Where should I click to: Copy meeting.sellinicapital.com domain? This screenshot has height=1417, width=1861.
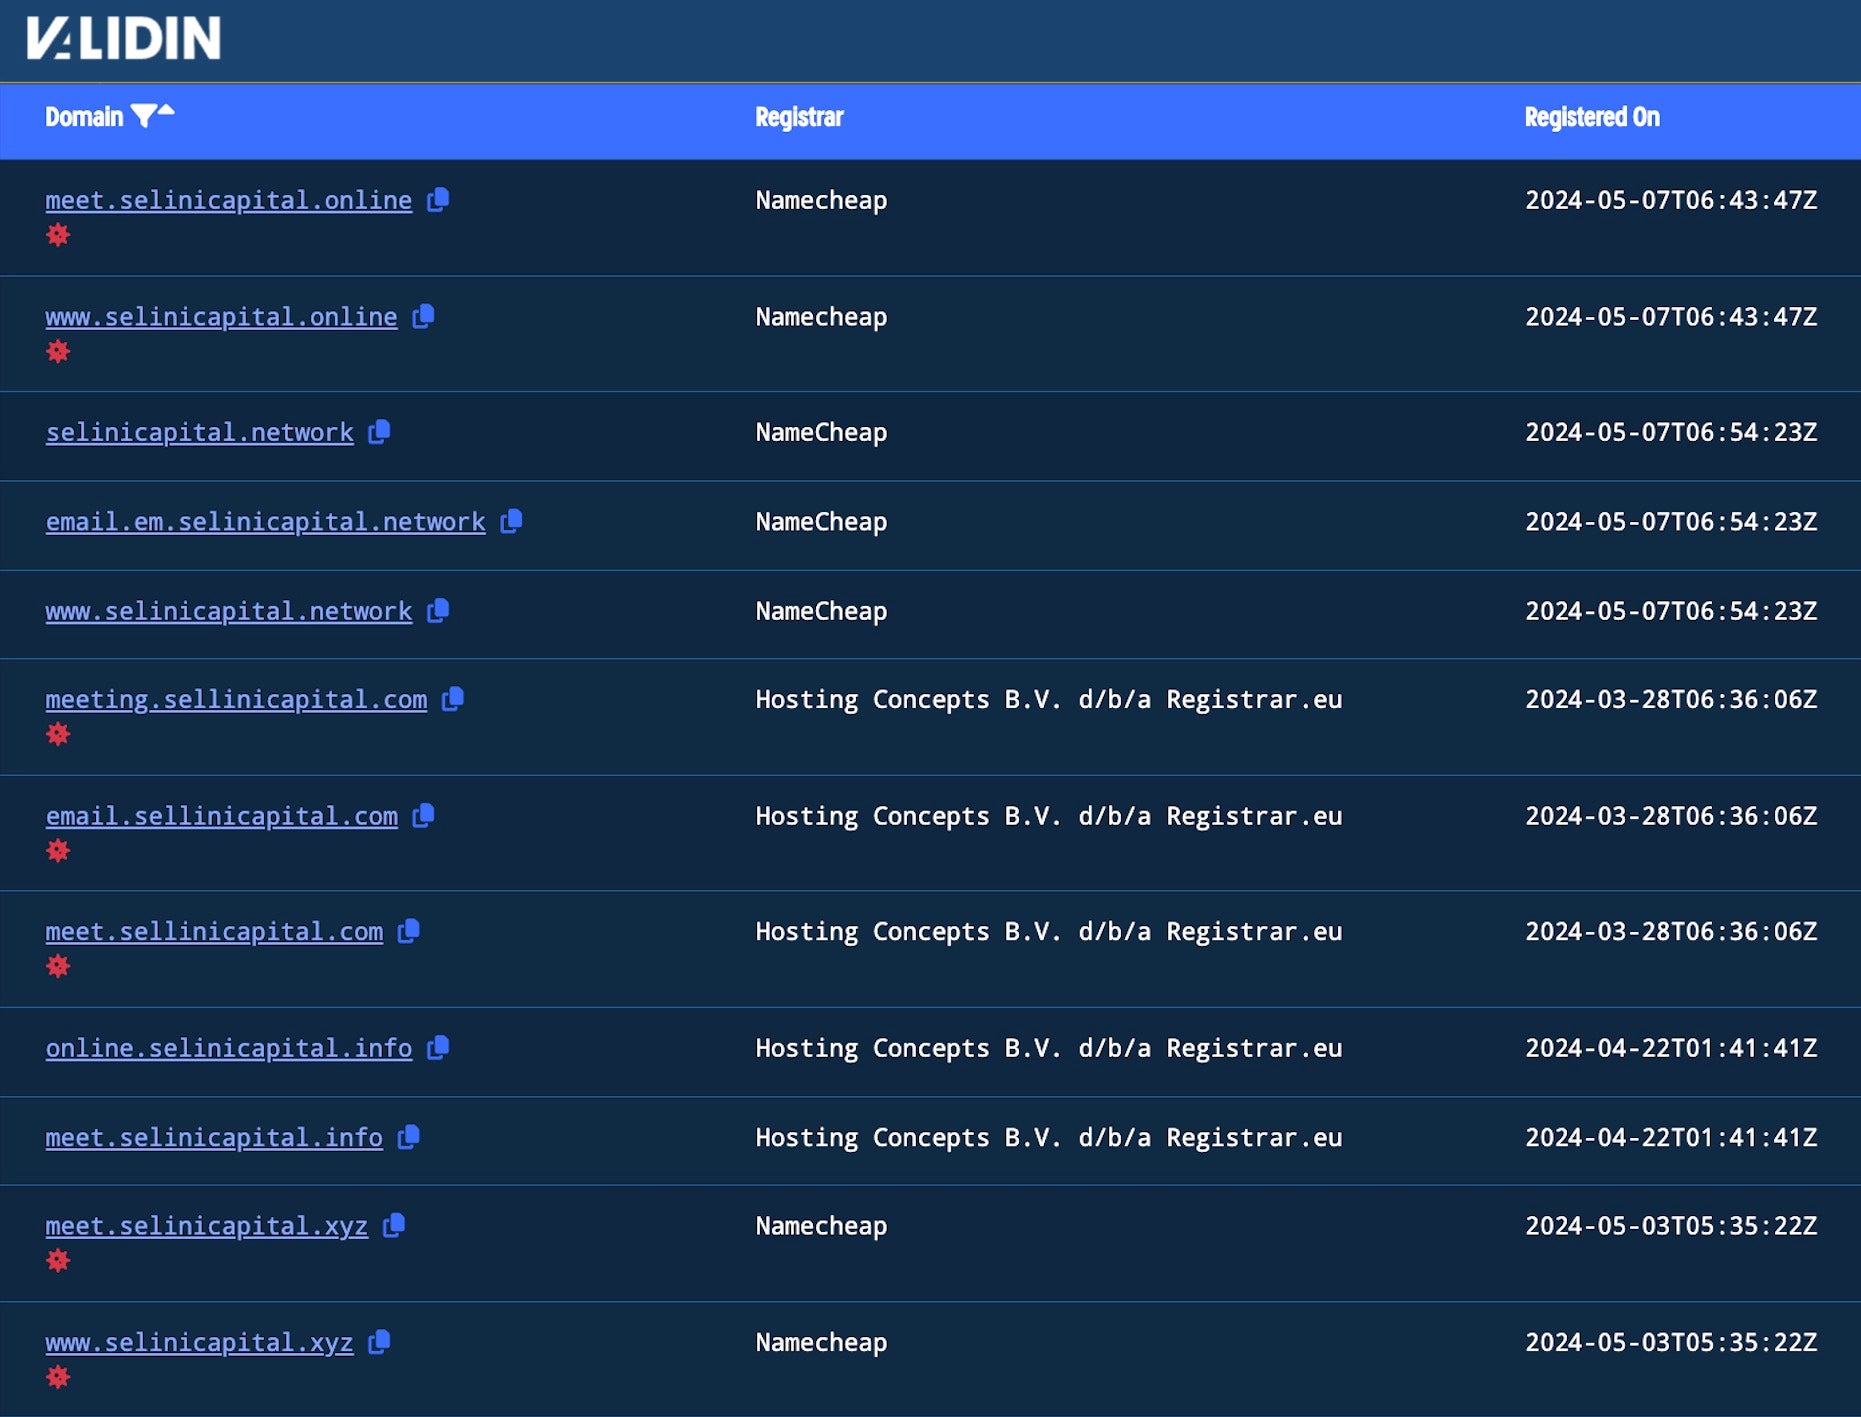453,699
